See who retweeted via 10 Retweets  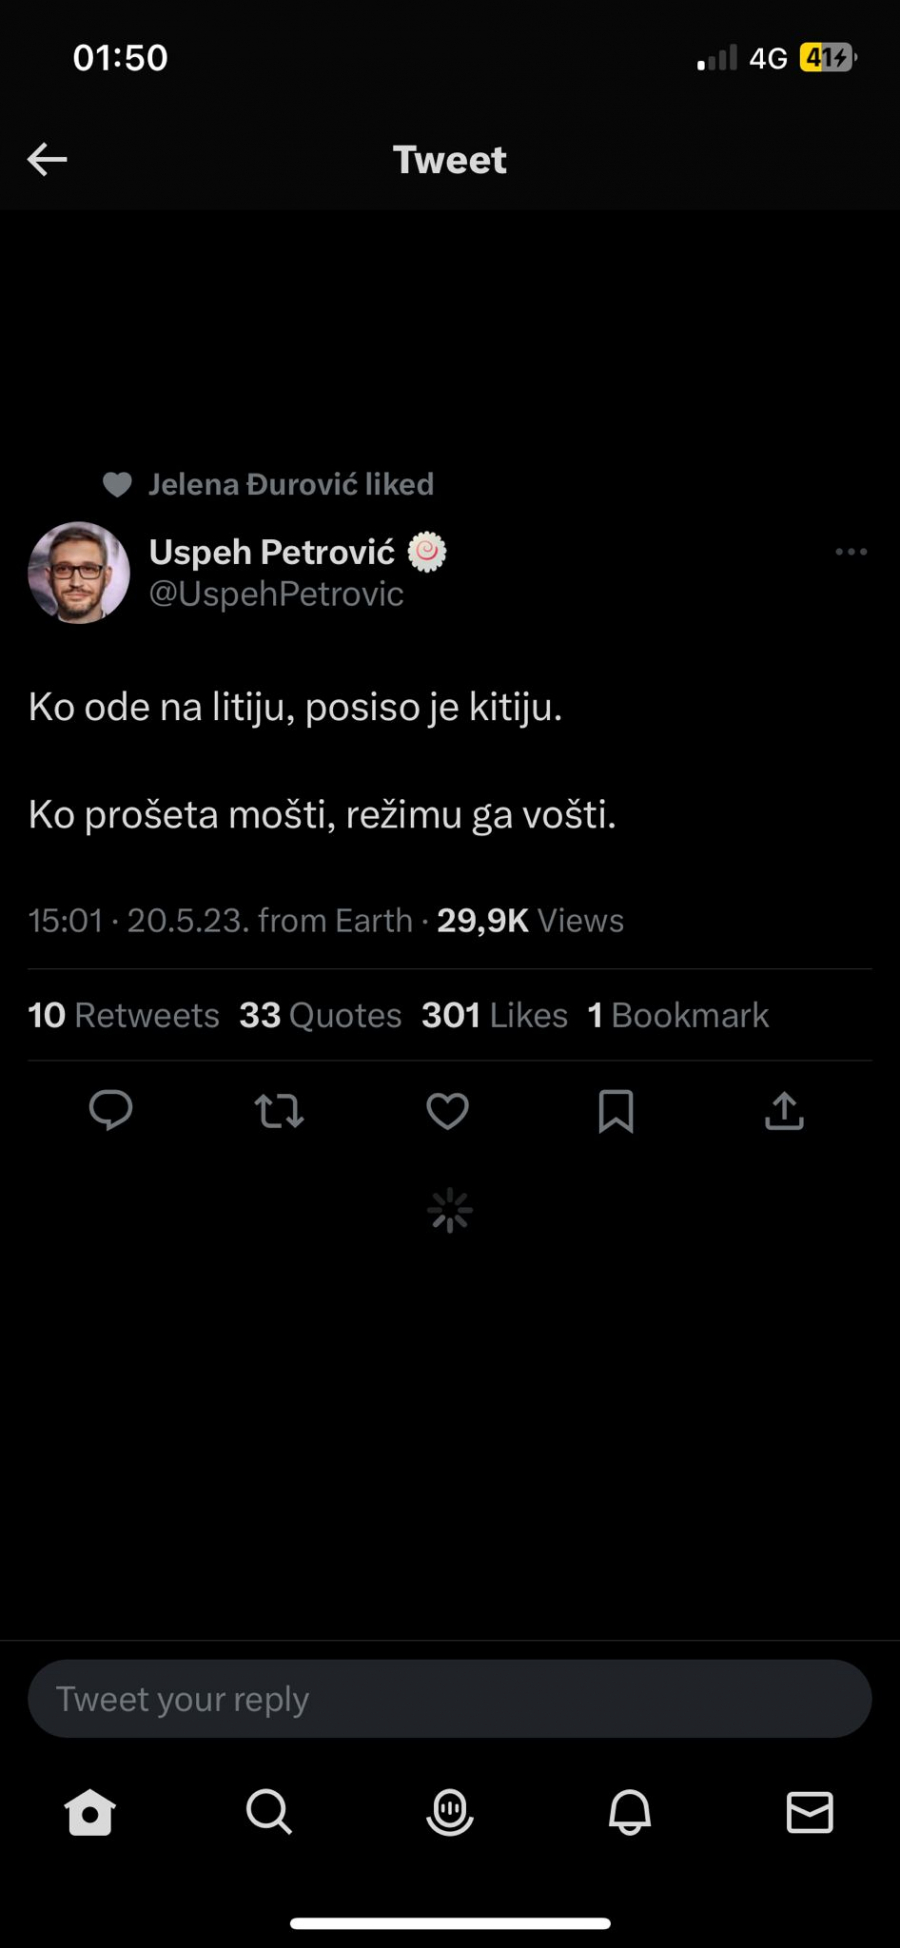(123, 1014)
